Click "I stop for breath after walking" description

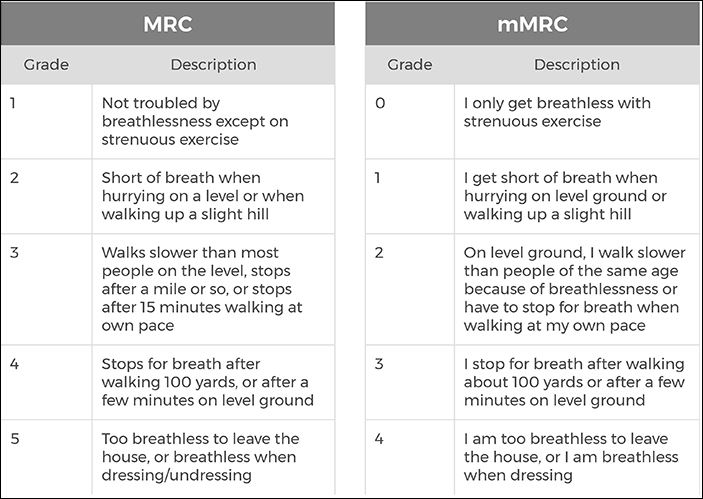pos(574,382)
